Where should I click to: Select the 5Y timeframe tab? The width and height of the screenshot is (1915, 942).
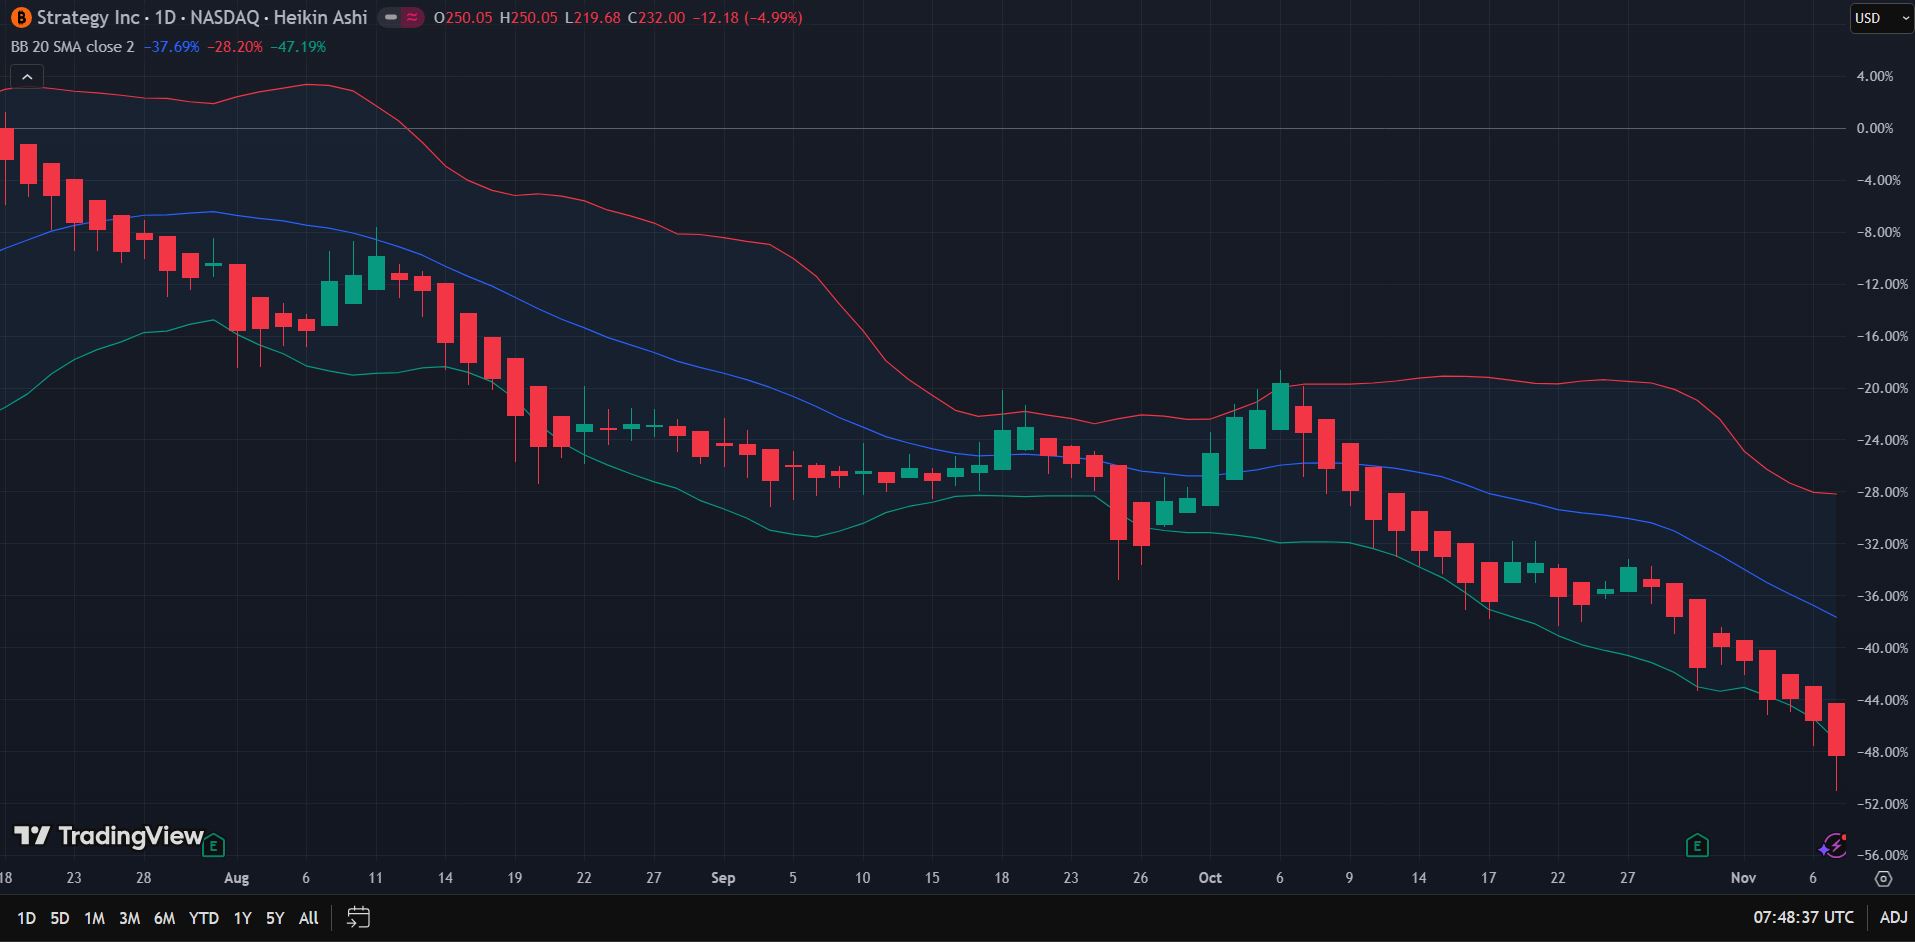tap(274, 917)
